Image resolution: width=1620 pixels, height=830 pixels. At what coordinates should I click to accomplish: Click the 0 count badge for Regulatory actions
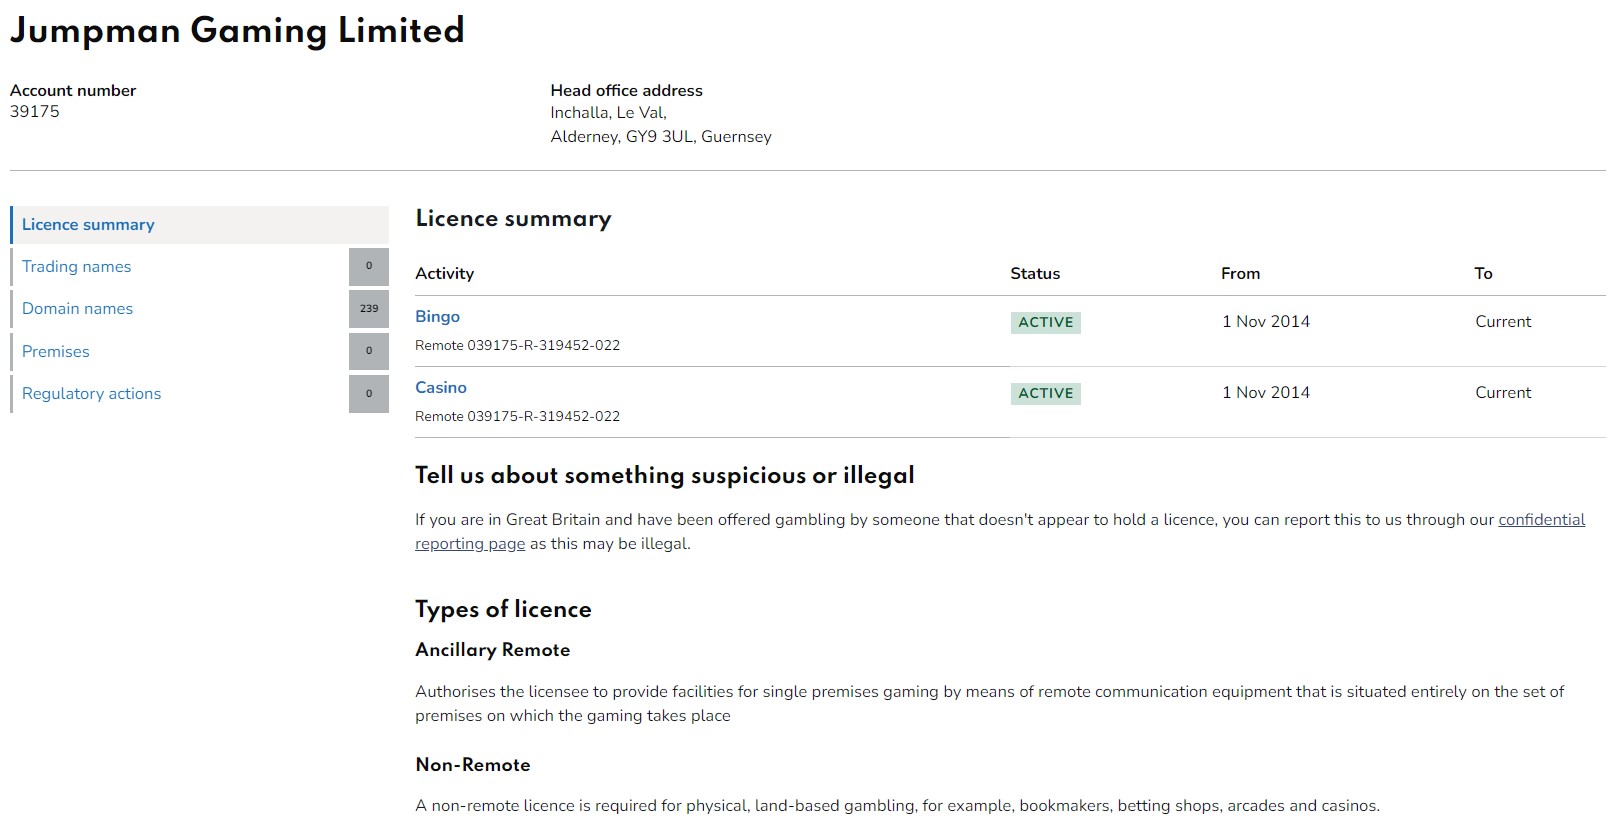click(x=369, y=394)
